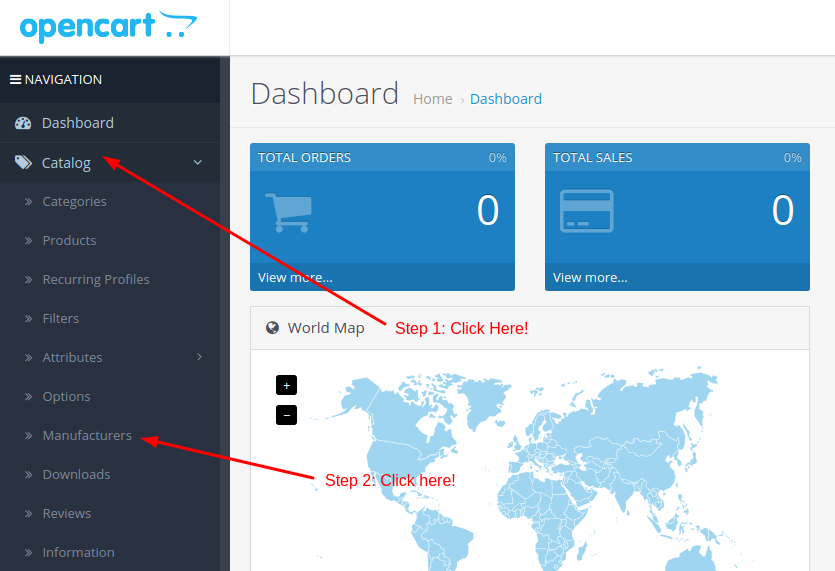Click the credit card icon in Total Sales
The height and width of the screenshot is (571, 835).
pos(587,211)
